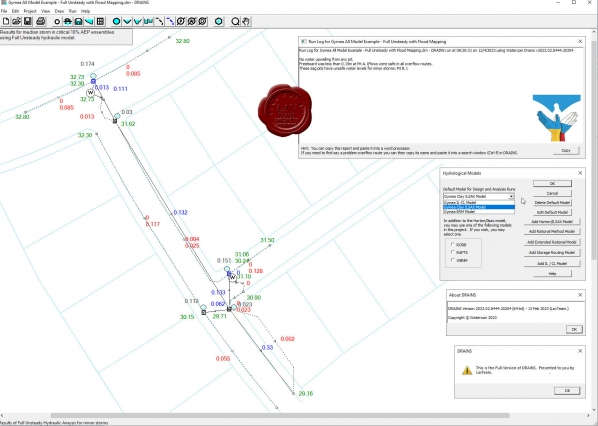Click Add Storage Routing Model button

coord(552,252)
